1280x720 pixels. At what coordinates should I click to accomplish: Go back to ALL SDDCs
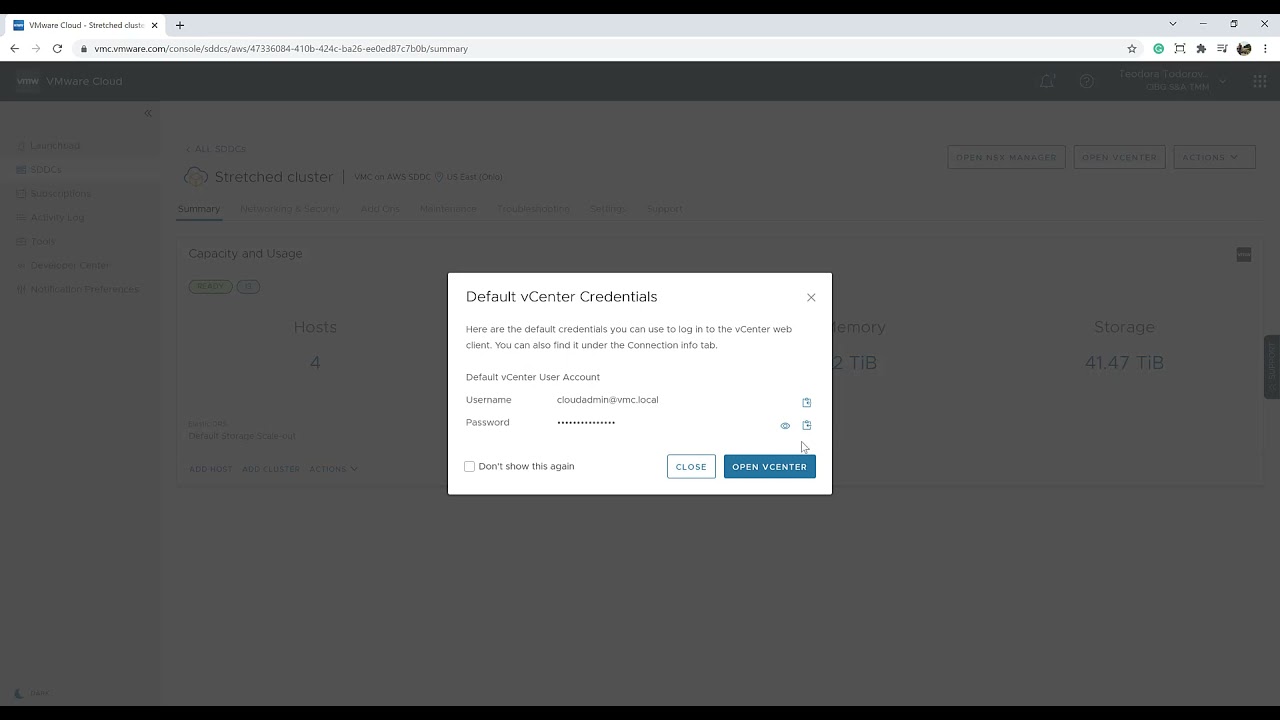(x=216, y=149)
